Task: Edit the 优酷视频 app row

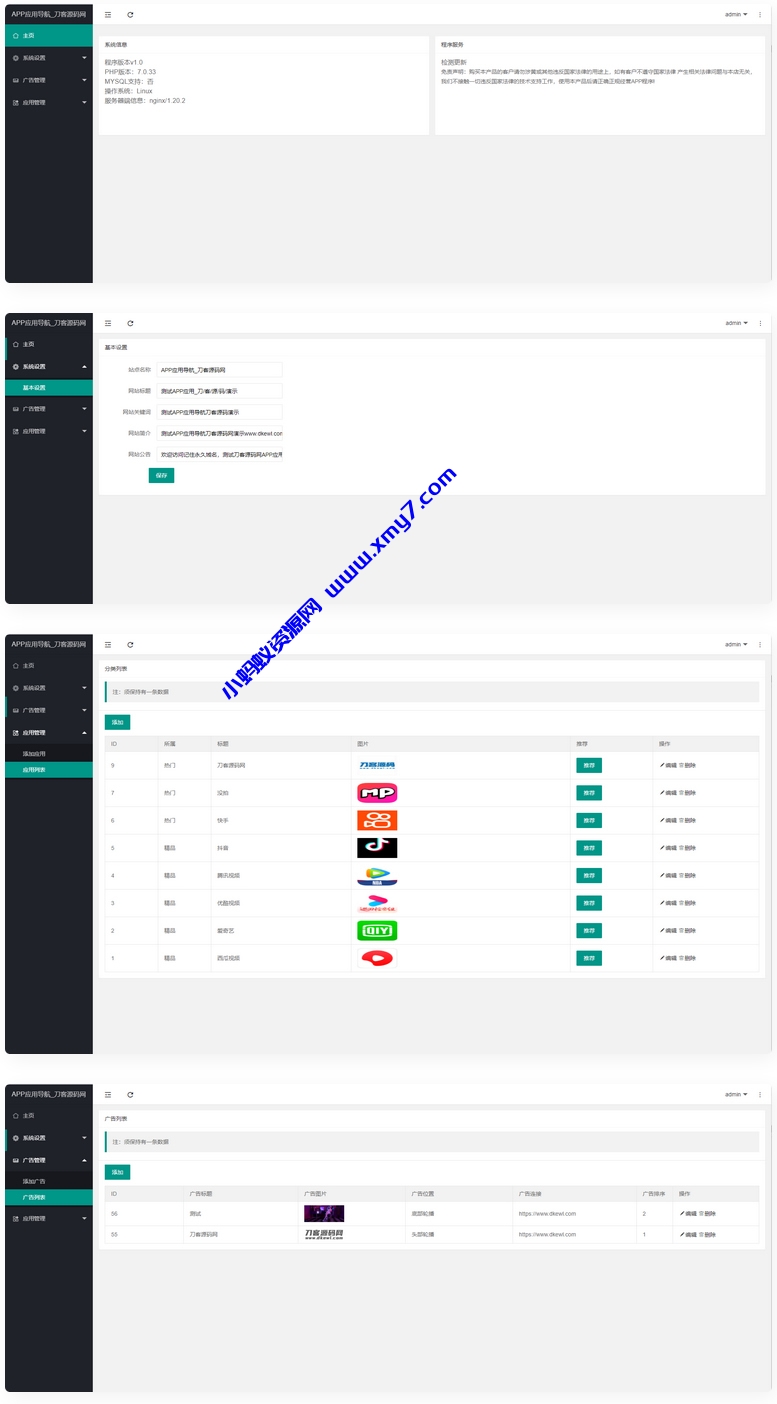Action: (667, 903)
